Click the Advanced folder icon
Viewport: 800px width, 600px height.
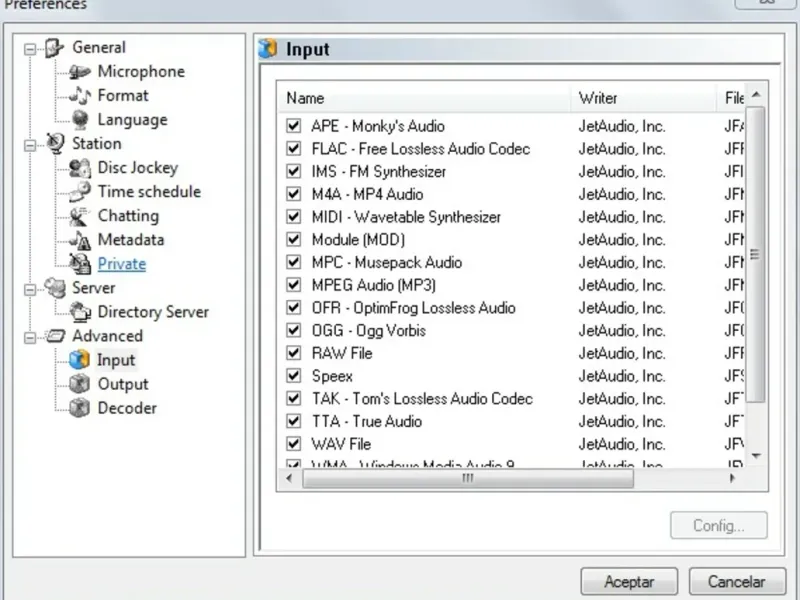pos(55,336)
